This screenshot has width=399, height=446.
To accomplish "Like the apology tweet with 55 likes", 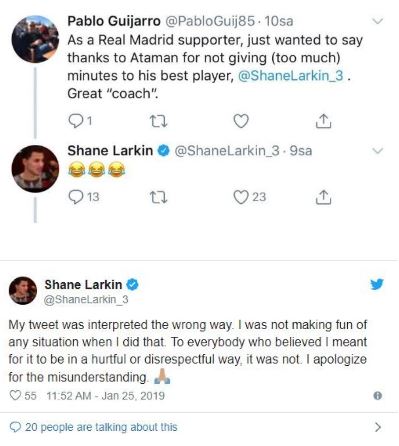I will click(x=15, y=396).
